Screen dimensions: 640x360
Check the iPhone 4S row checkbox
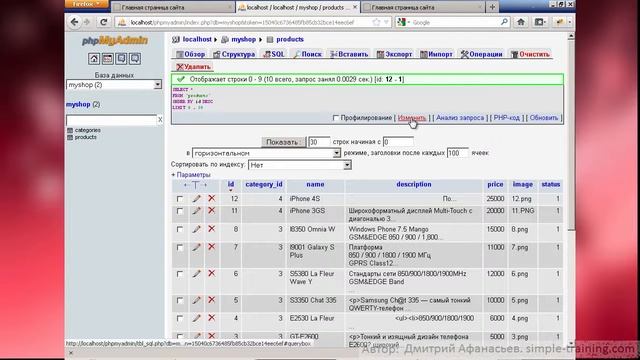tap(180, 199)
